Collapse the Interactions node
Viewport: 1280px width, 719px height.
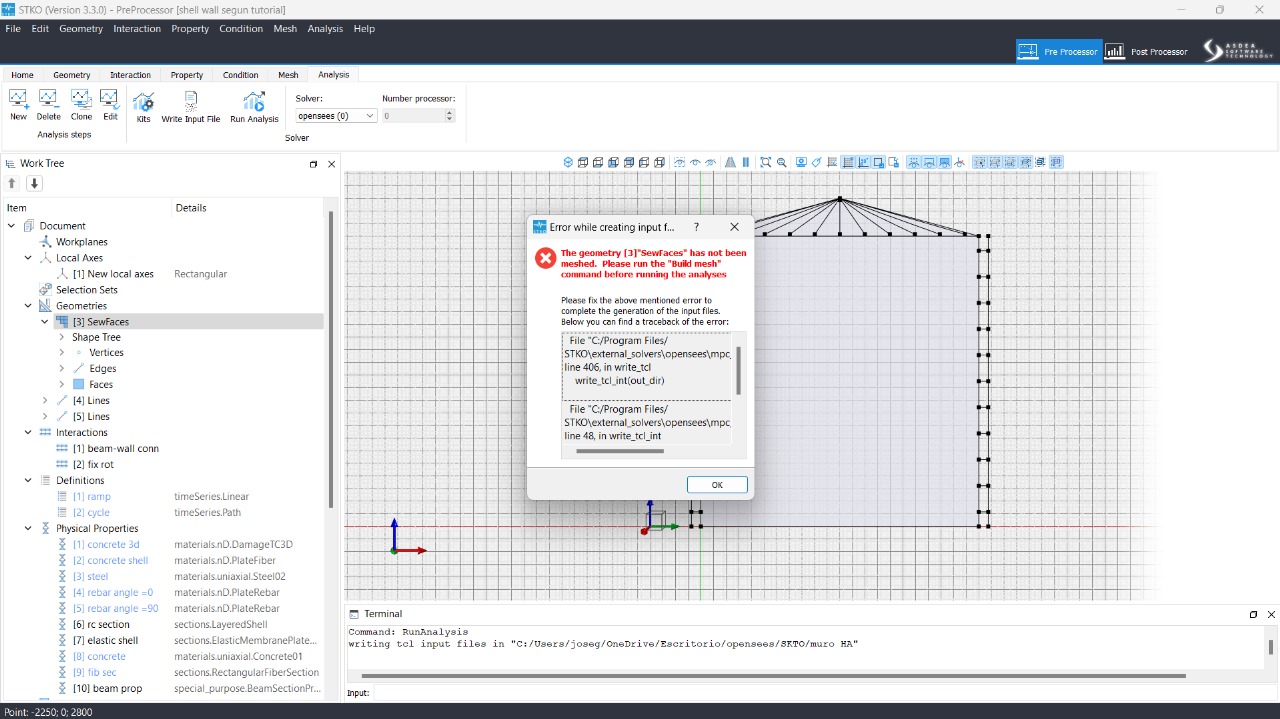(x=29, y=433)
